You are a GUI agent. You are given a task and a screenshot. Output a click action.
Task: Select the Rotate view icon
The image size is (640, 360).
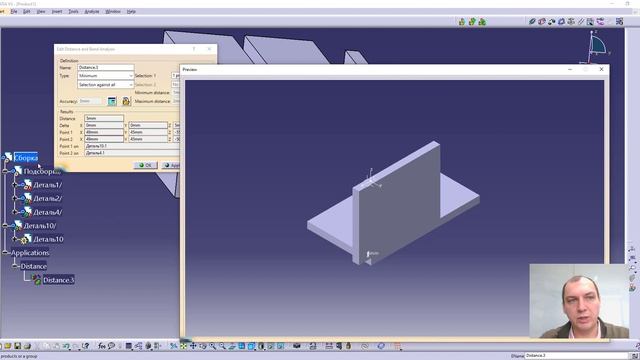[203, 346]
